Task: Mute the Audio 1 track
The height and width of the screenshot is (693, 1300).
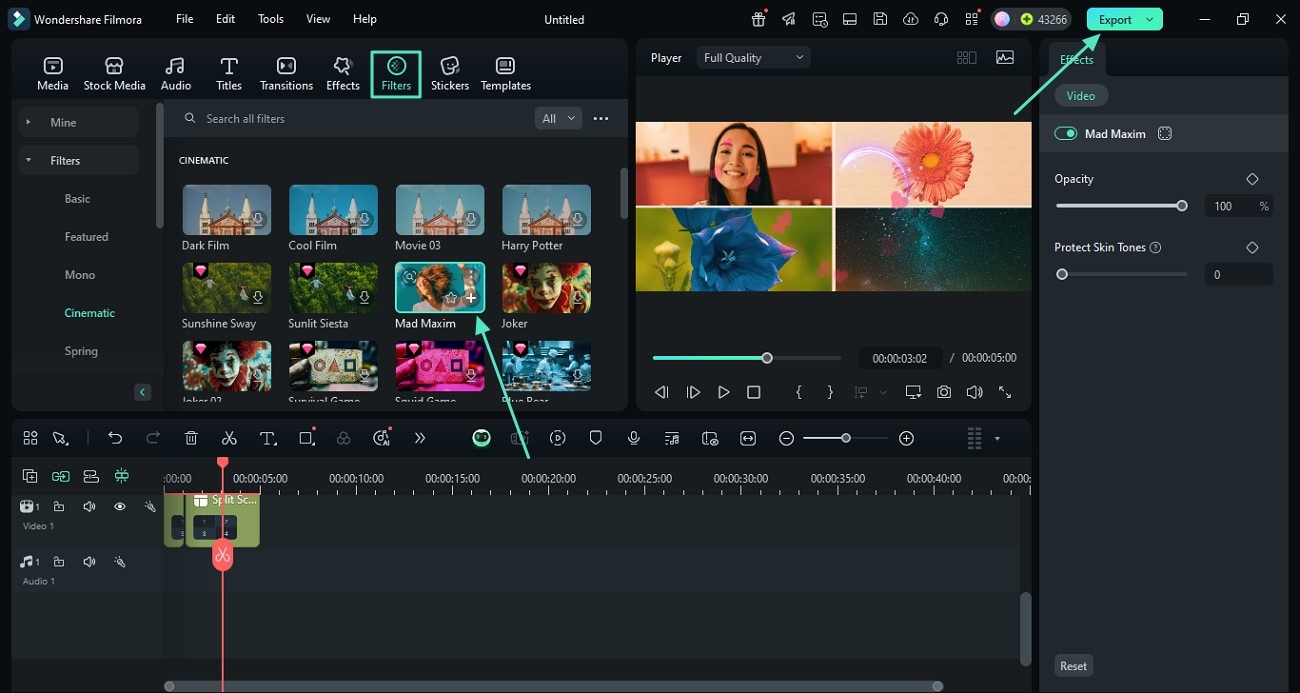Action: 89,562
